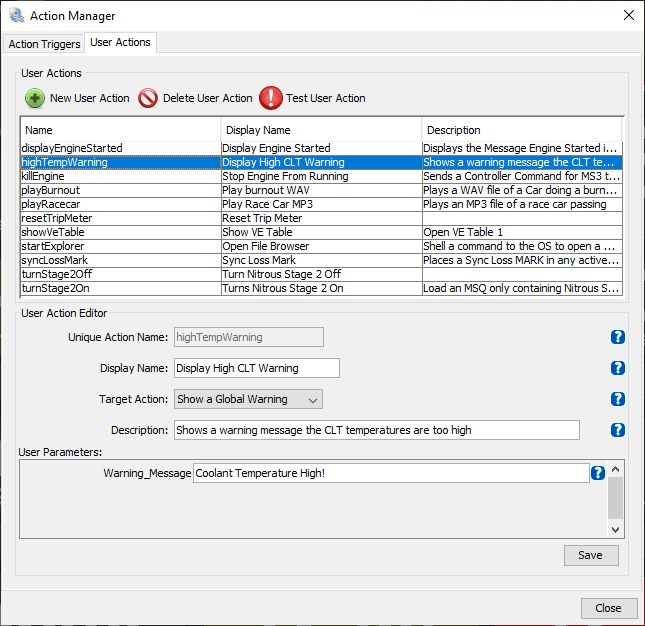Click the User Parameters scrollbar up arrow
The width and height of the screenshot is (645, 626).
pos(615,469)
